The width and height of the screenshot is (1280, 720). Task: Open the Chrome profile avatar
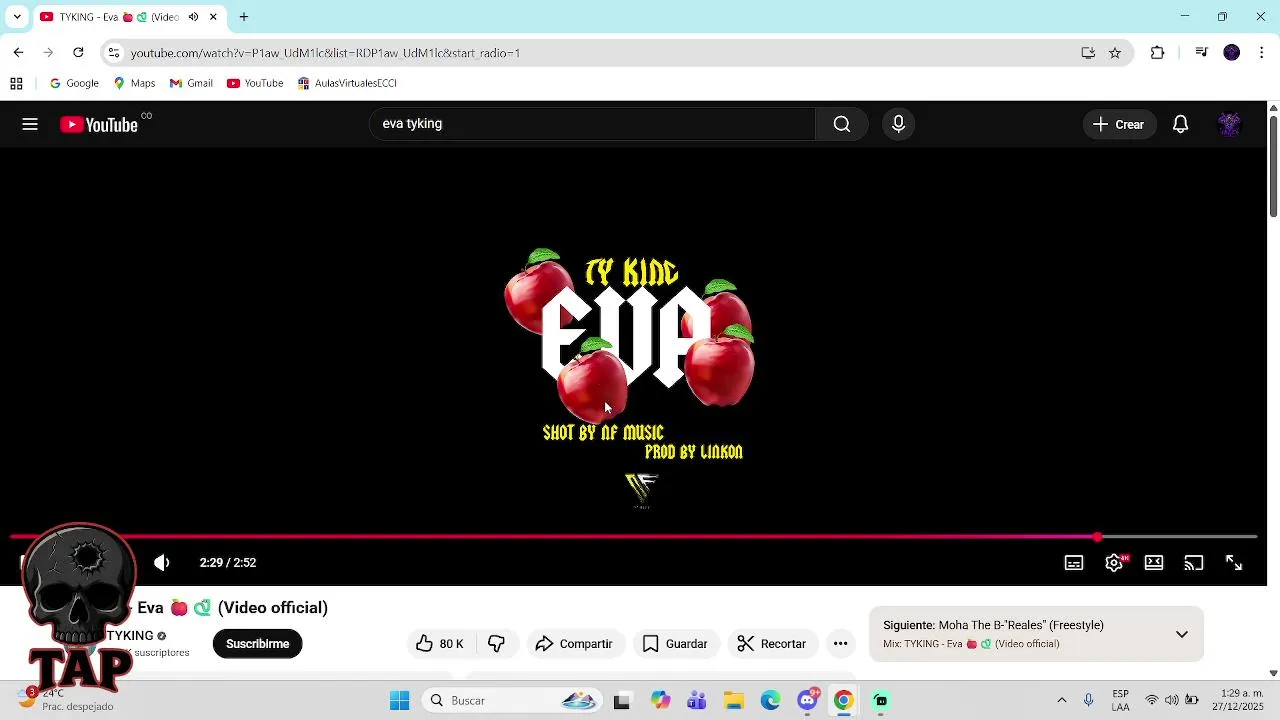1232,53
